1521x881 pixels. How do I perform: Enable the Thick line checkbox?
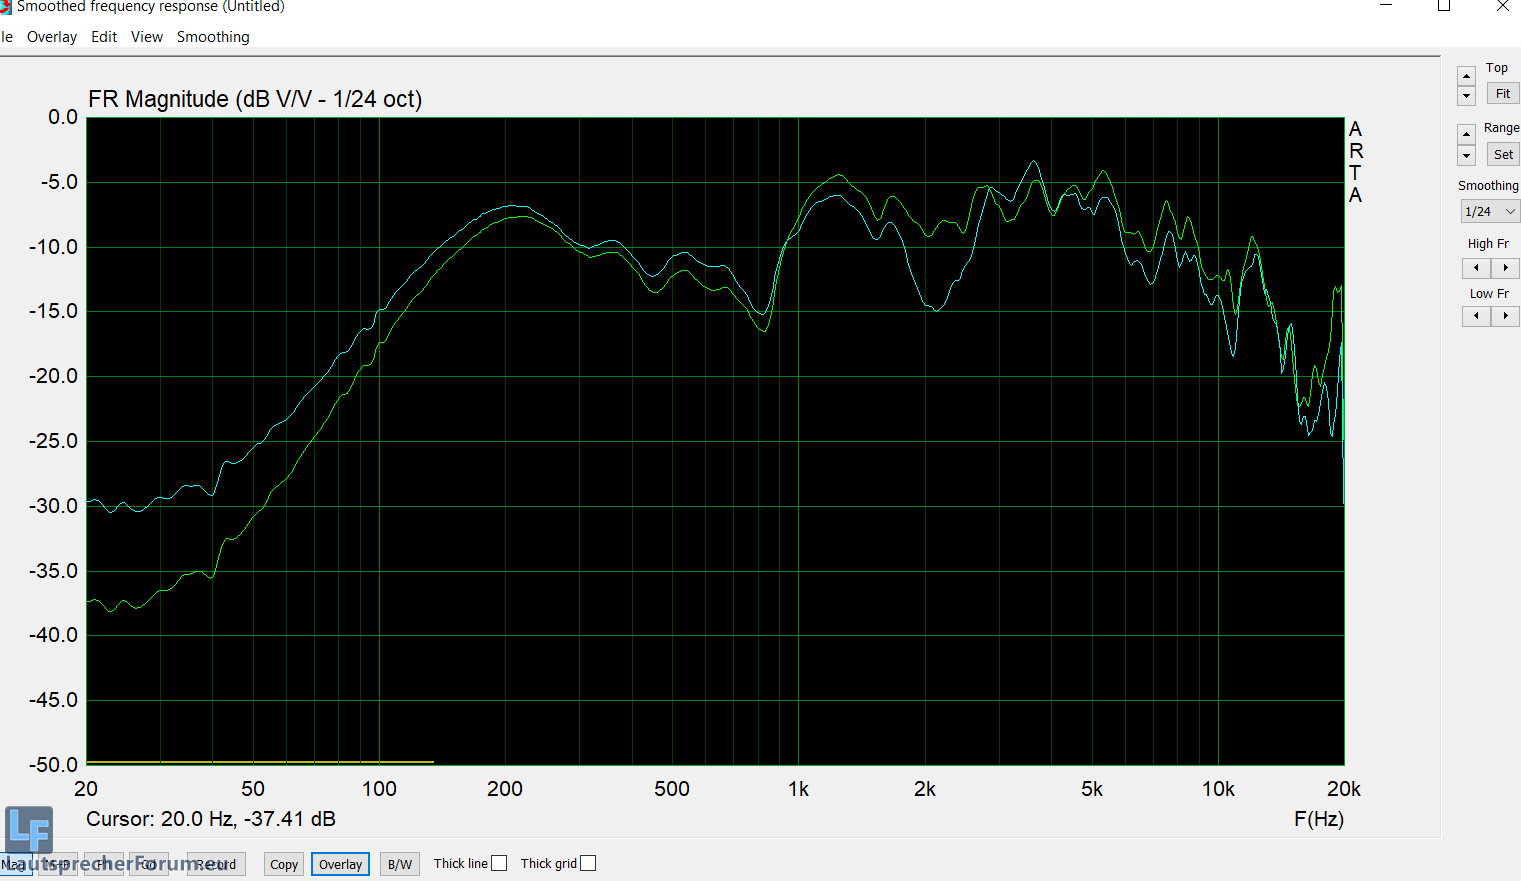(499, 863)
